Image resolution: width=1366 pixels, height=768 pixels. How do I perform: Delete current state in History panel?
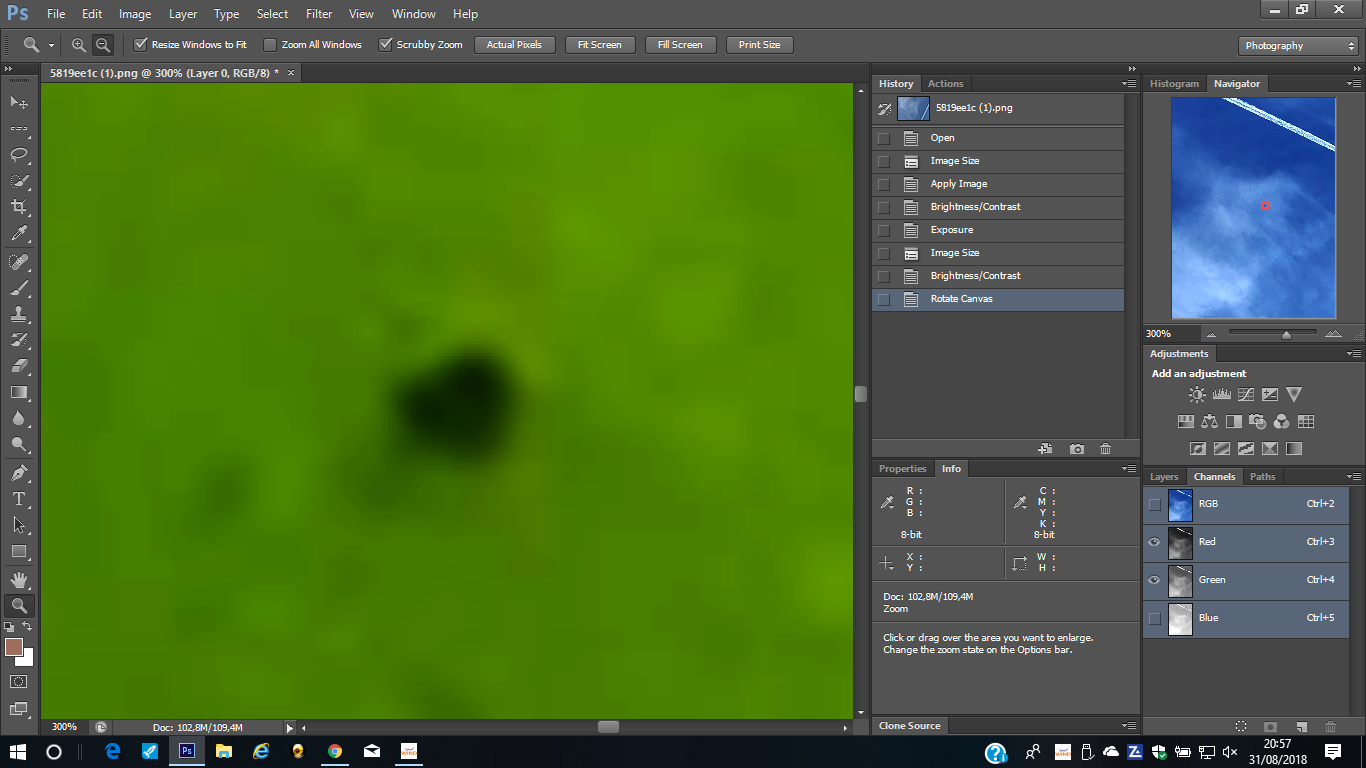(x=1105, y=450)
